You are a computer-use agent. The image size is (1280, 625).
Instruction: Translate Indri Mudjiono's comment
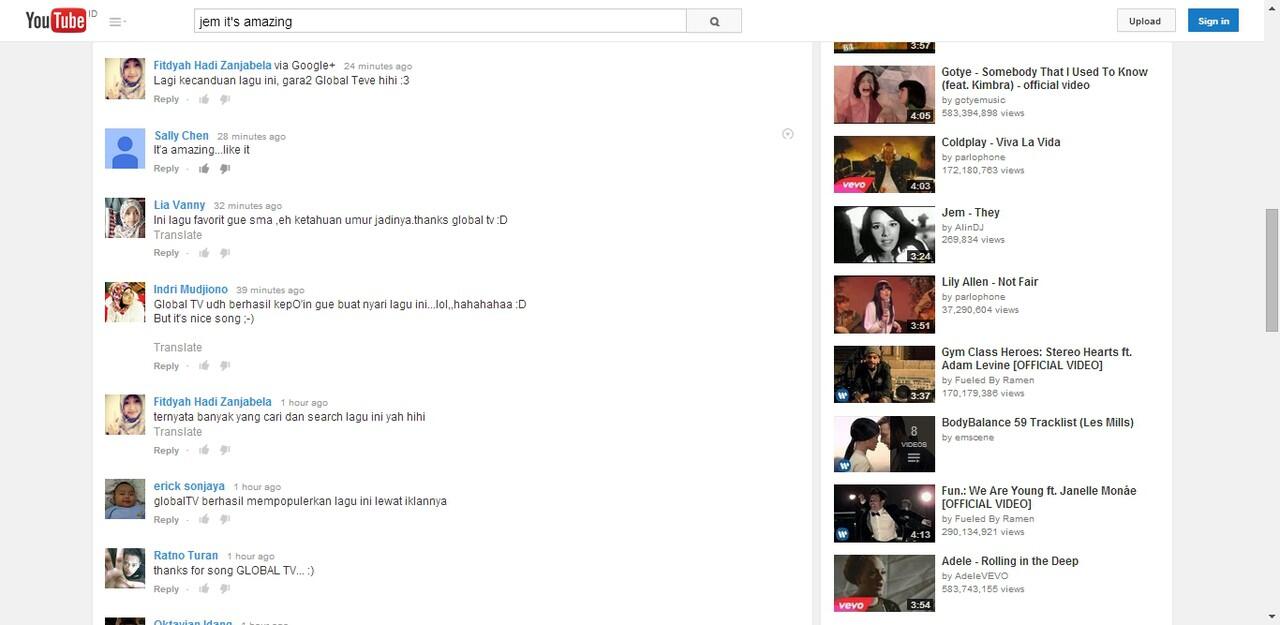coord(178,348)
